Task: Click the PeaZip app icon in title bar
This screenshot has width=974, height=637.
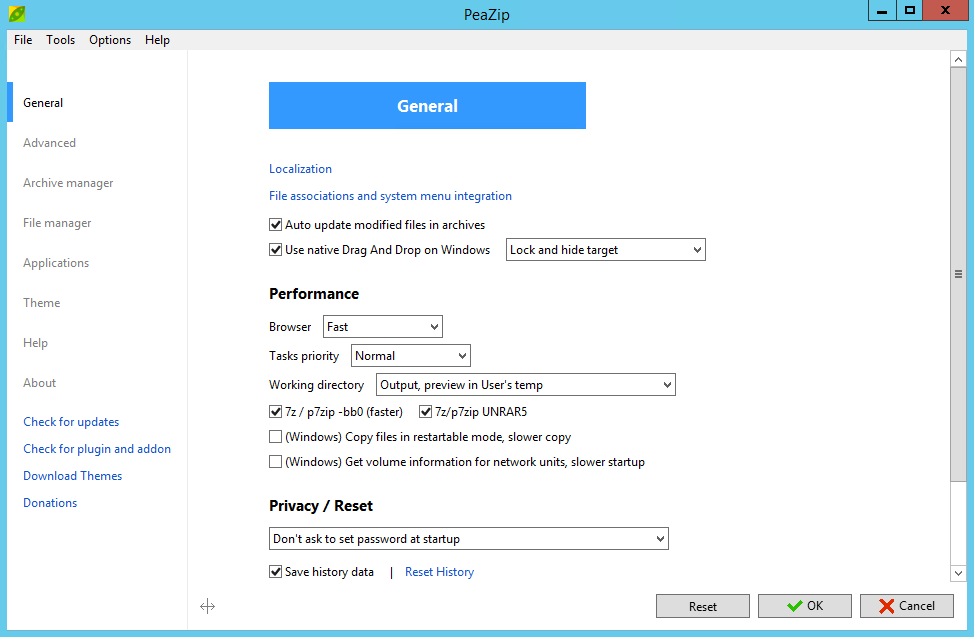Action: click(17, 13)
